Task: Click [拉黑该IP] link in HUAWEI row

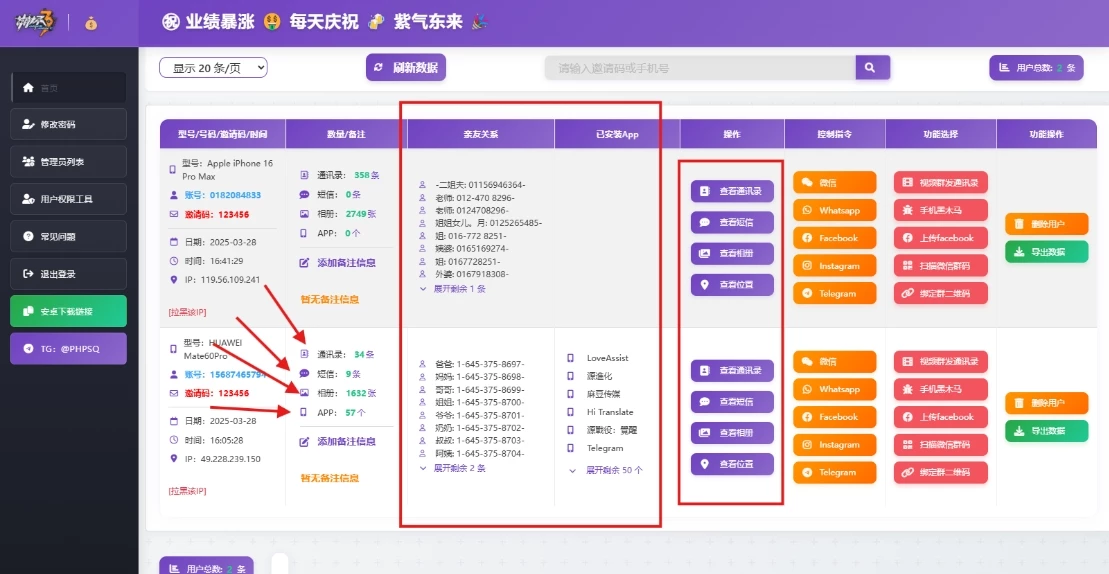Action: click(x=188, y=491)
